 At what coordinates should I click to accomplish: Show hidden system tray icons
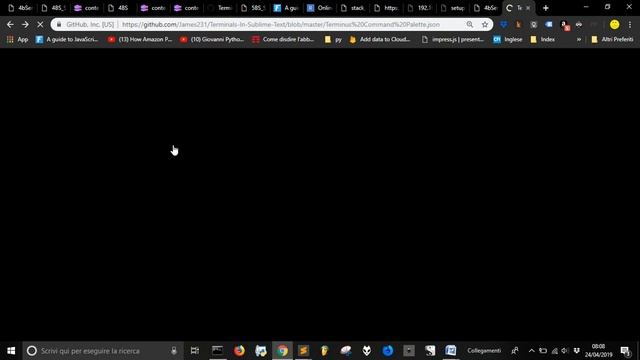[x=531, y=351]
